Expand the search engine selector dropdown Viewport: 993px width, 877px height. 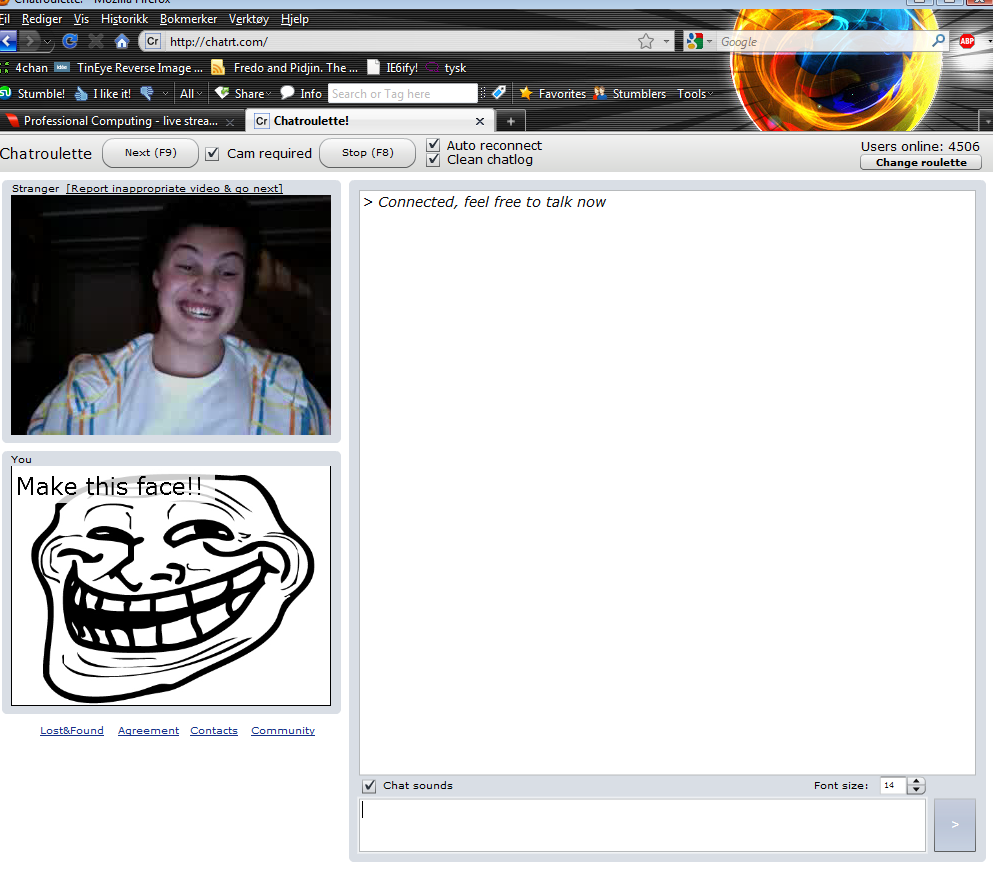pyautogui.click(x=709, y=42)
